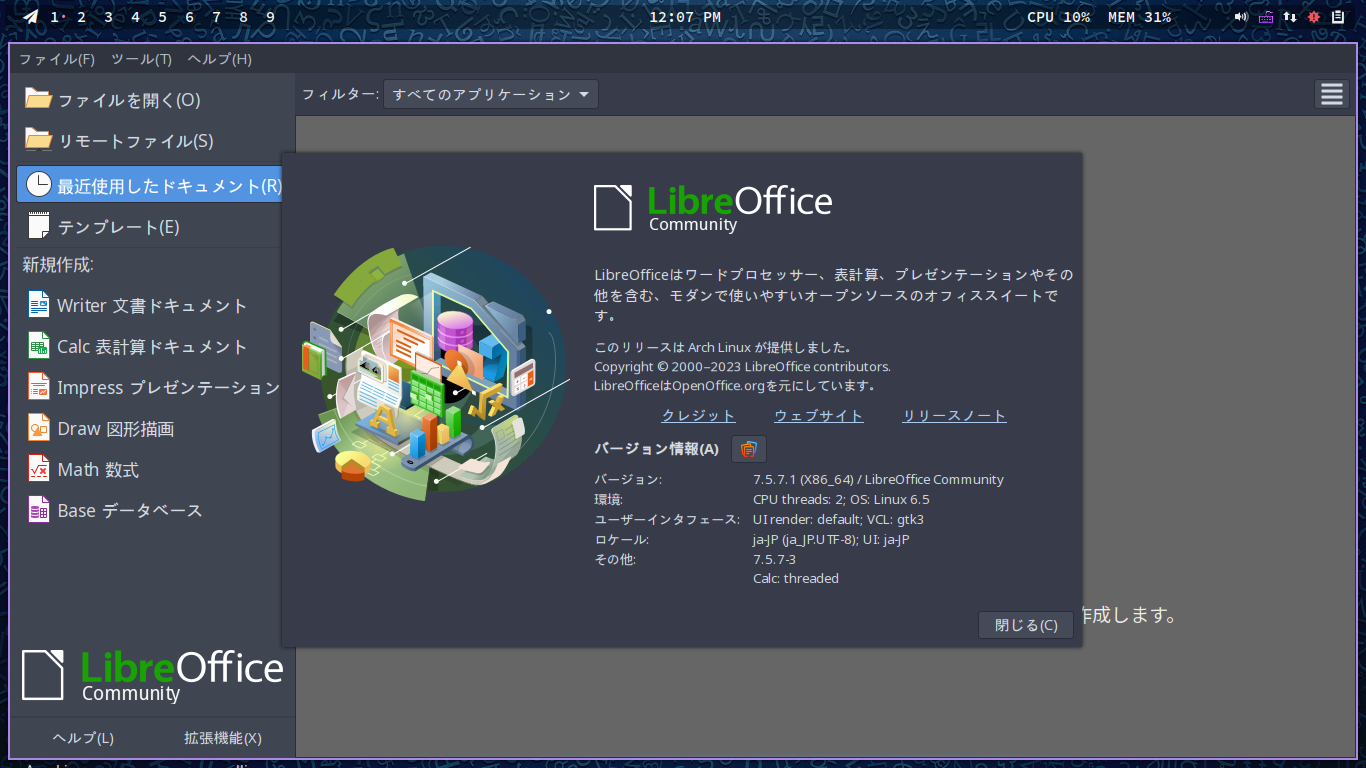This screenshot has width=1366, height=768.
Task: Click the テンプレート notepad icon
Action: point(38,226)
